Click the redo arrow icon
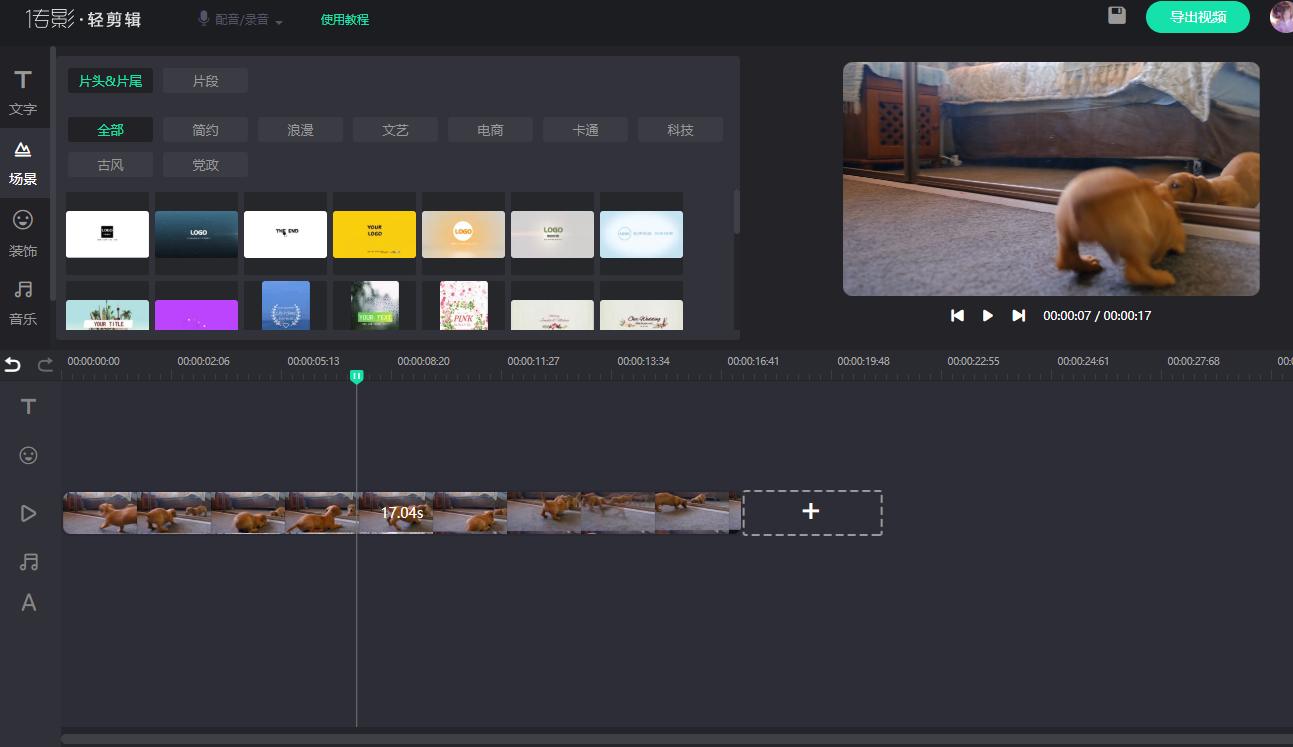The width and height of the screenshot is (1293, 747). point(45,365)
